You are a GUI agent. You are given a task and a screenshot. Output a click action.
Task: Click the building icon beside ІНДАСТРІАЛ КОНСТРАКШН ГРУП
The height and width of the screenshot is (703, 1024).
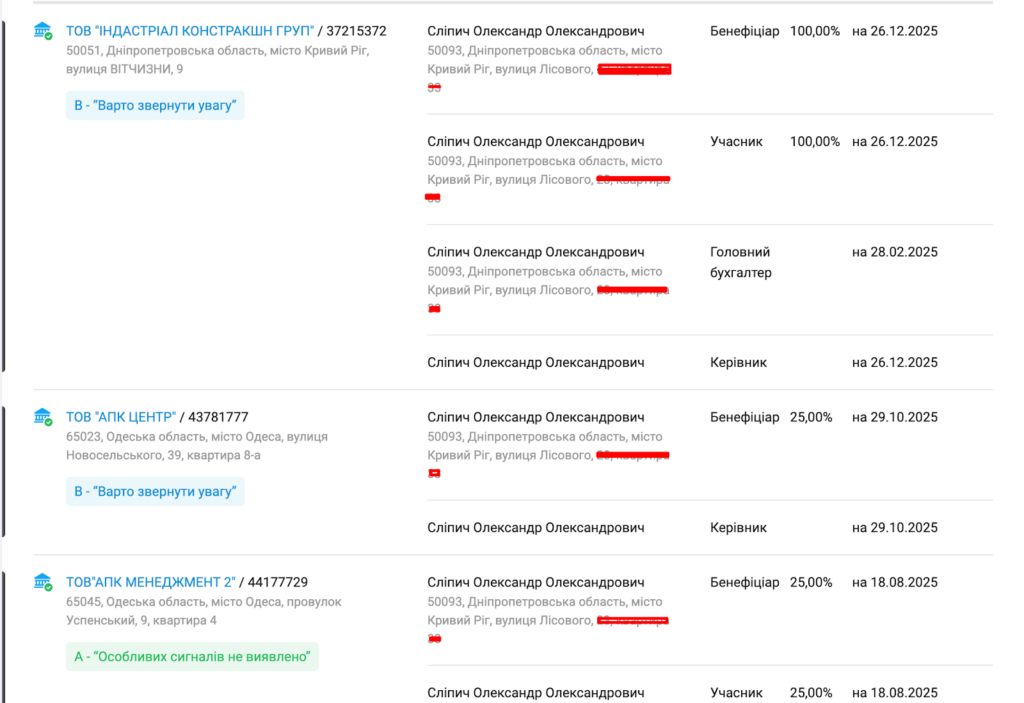point(42,31)
